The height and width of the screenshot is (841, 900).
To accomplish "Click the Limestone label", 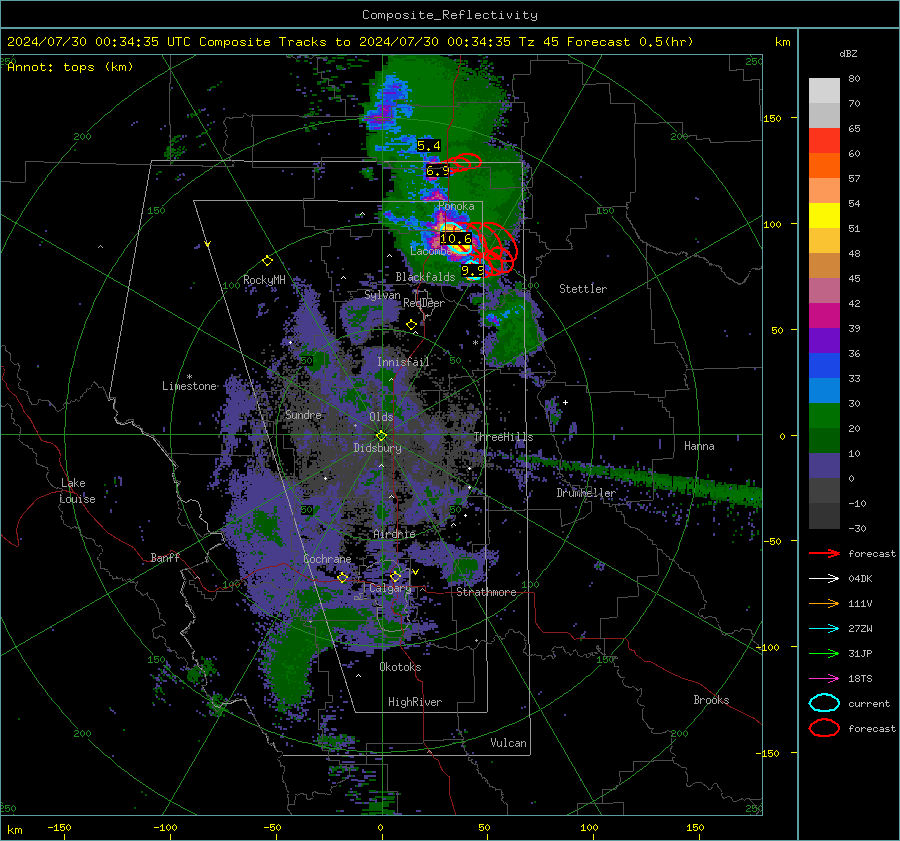I will click(189, 386).
